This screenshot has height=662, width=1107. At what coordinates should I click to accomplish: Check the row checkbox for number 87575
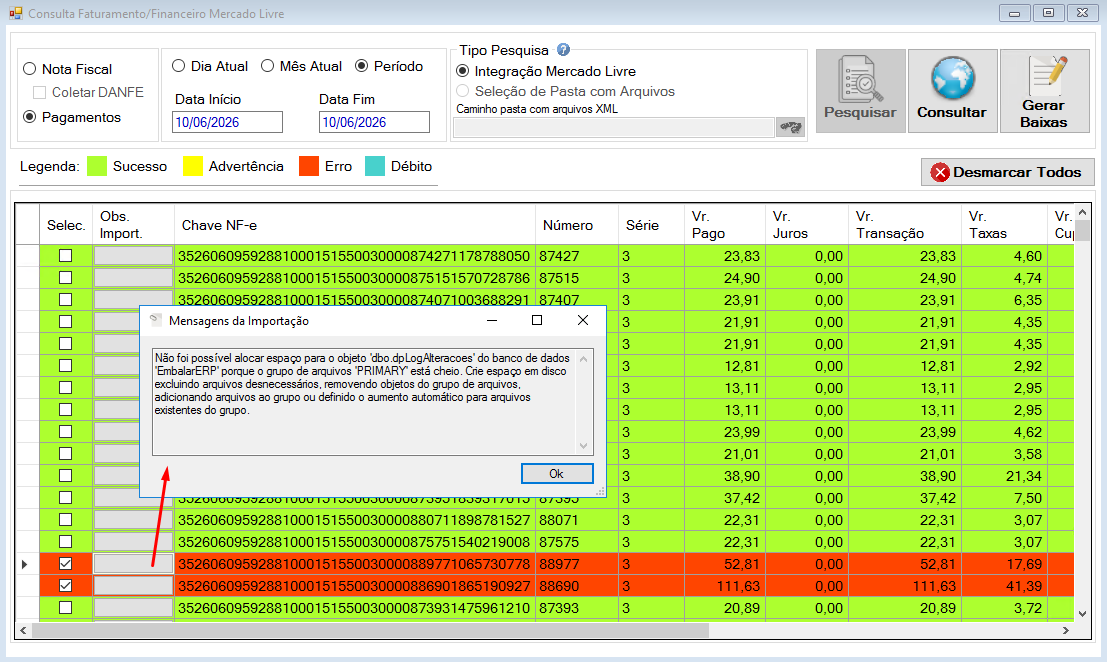point(66,541)
